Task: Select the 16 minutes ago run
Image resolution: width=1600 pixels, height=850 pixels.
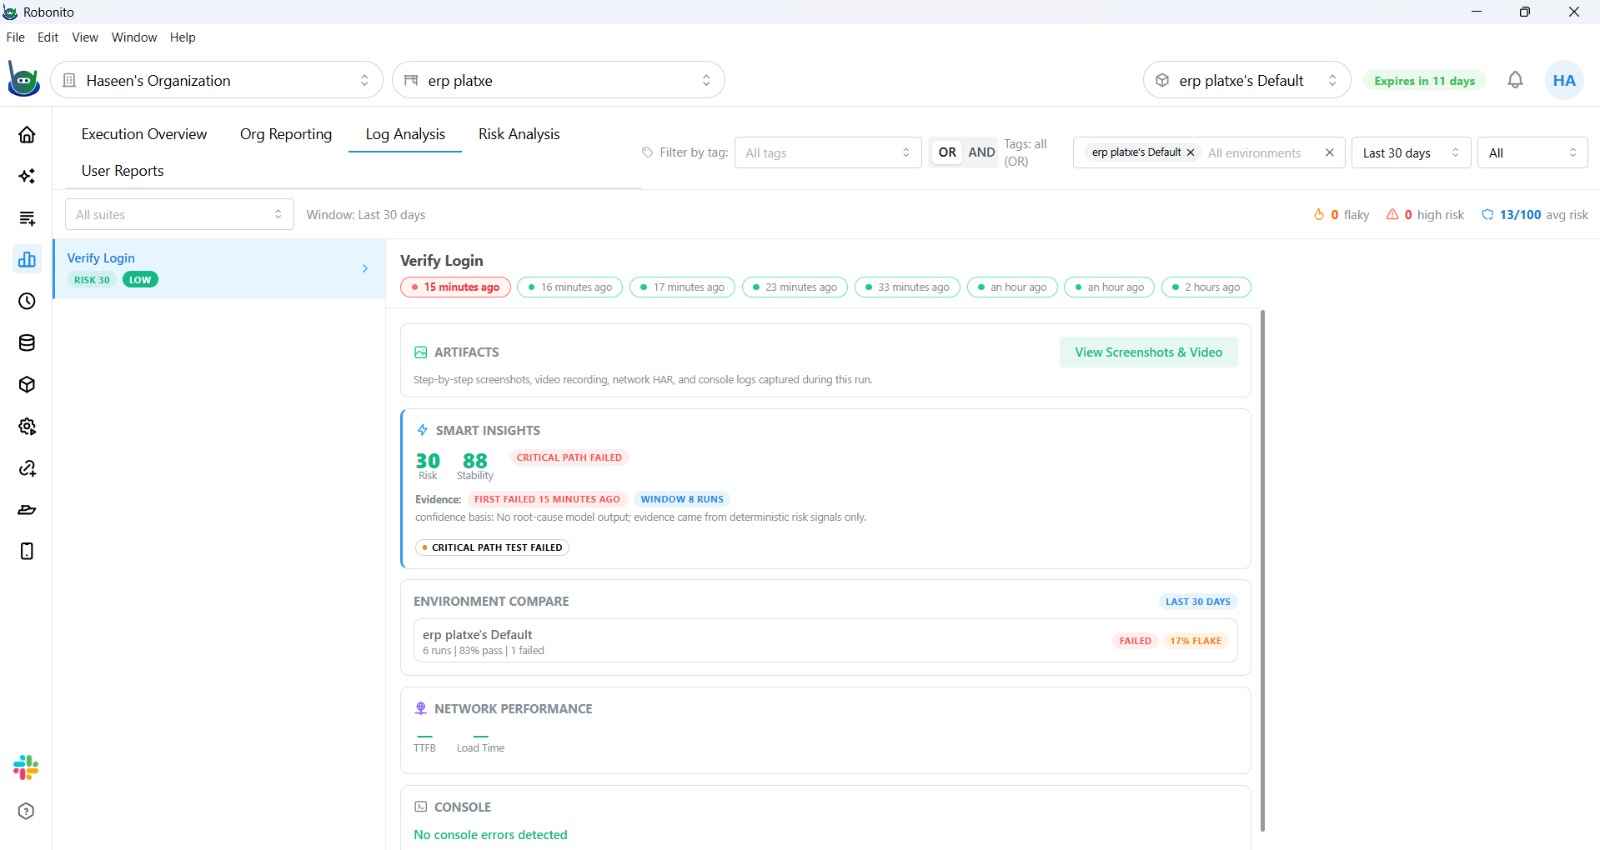Action: coord(570,287)
